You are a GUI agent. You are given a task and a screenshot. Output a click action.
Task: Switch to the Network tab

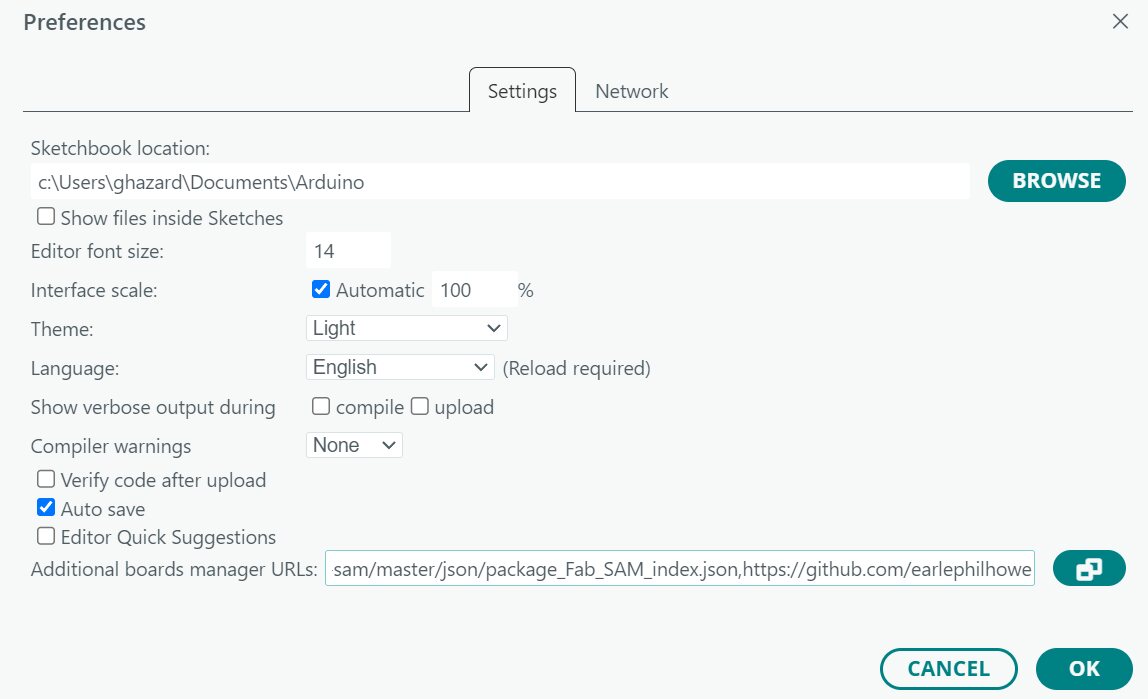632,91
